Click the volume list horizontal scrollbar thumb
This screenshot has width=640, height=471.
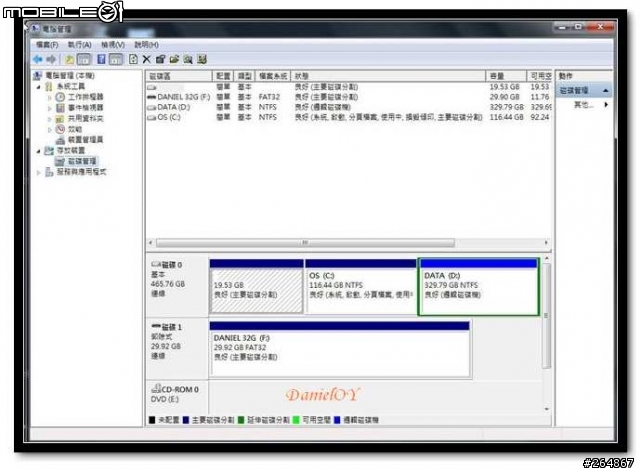coord(305,243)
